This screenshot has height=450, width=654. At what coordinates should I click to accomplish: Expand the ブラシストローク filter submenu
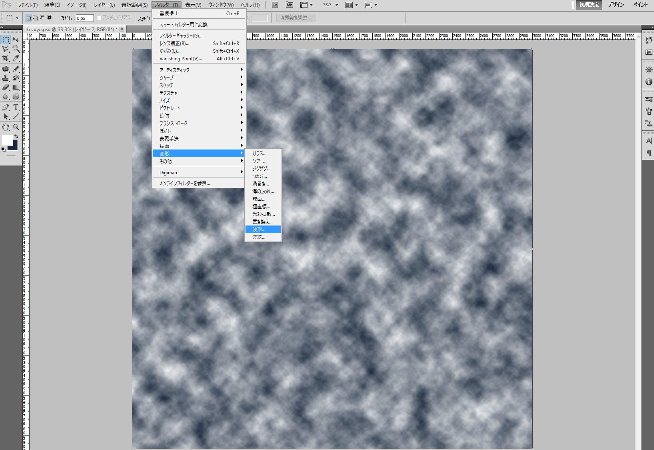click(x=199, y=123)
